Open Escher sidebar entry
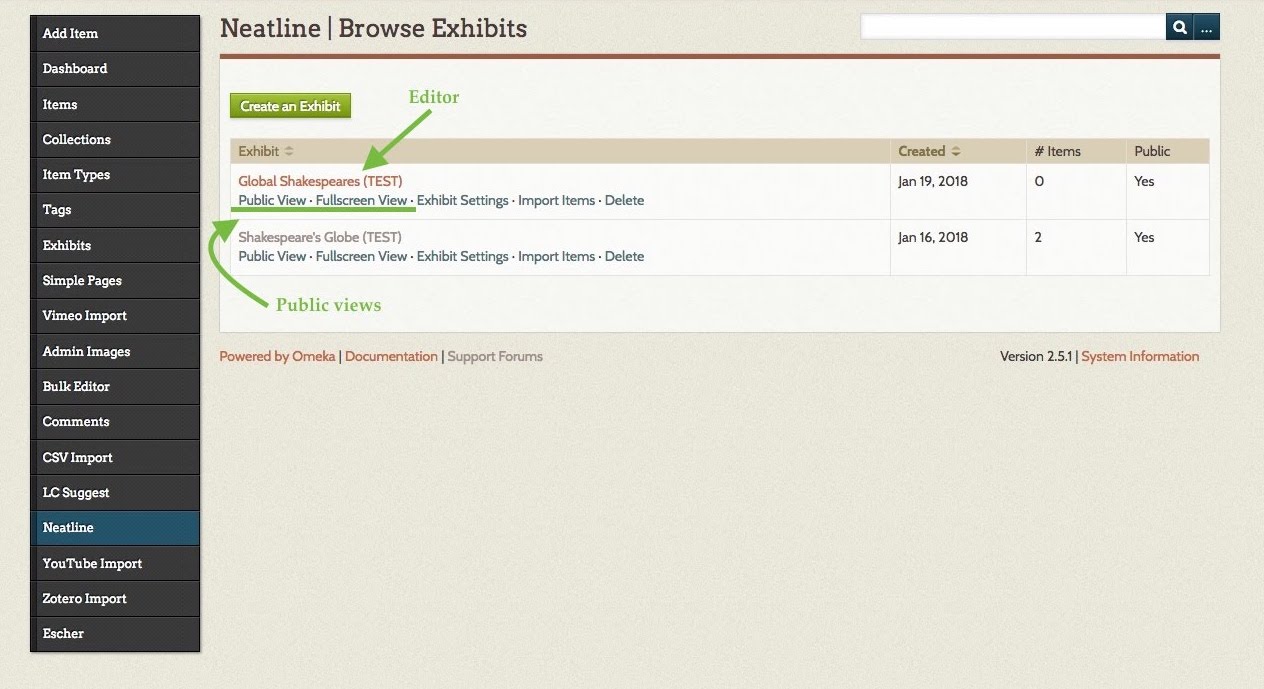The width and height of the screenshot is (1264, 689). click(x=115, y=634)
